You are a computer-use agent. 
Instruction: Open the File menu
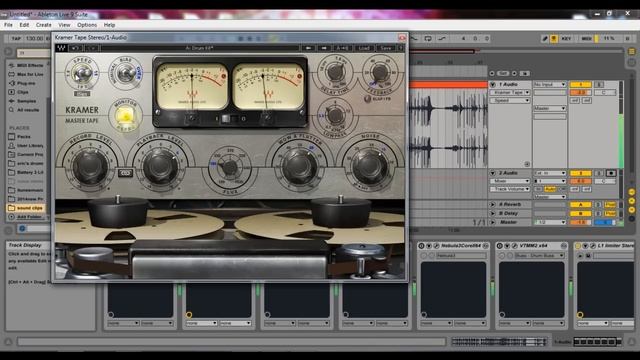click(x=8, y=25)
